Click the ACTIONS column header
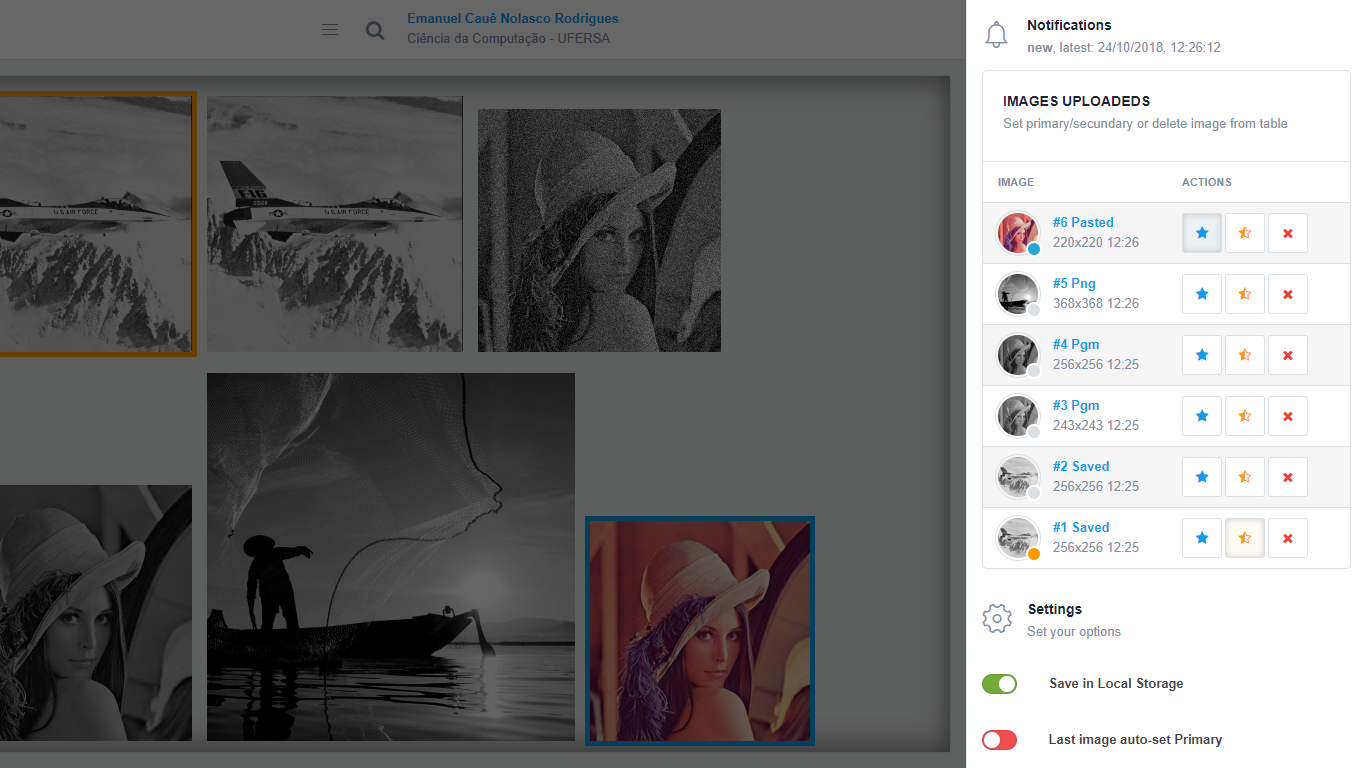This screenshot has height=768, width=1366. click(1207, 183)
